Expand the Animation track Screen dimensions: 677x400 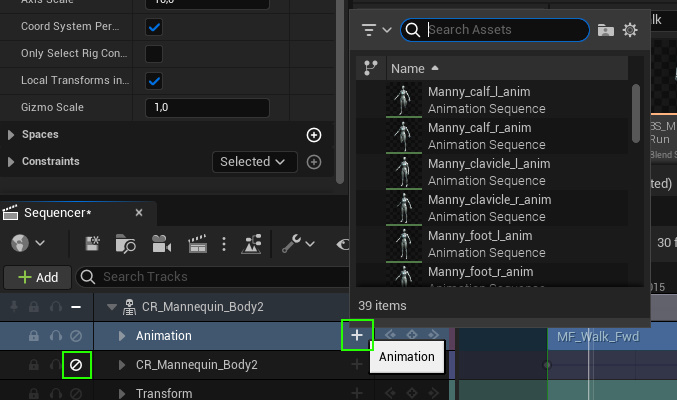click(x=122, y=336)
